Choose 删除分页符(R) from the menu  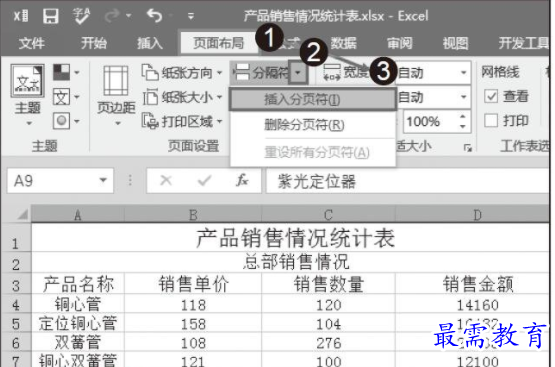pos(313,125)
